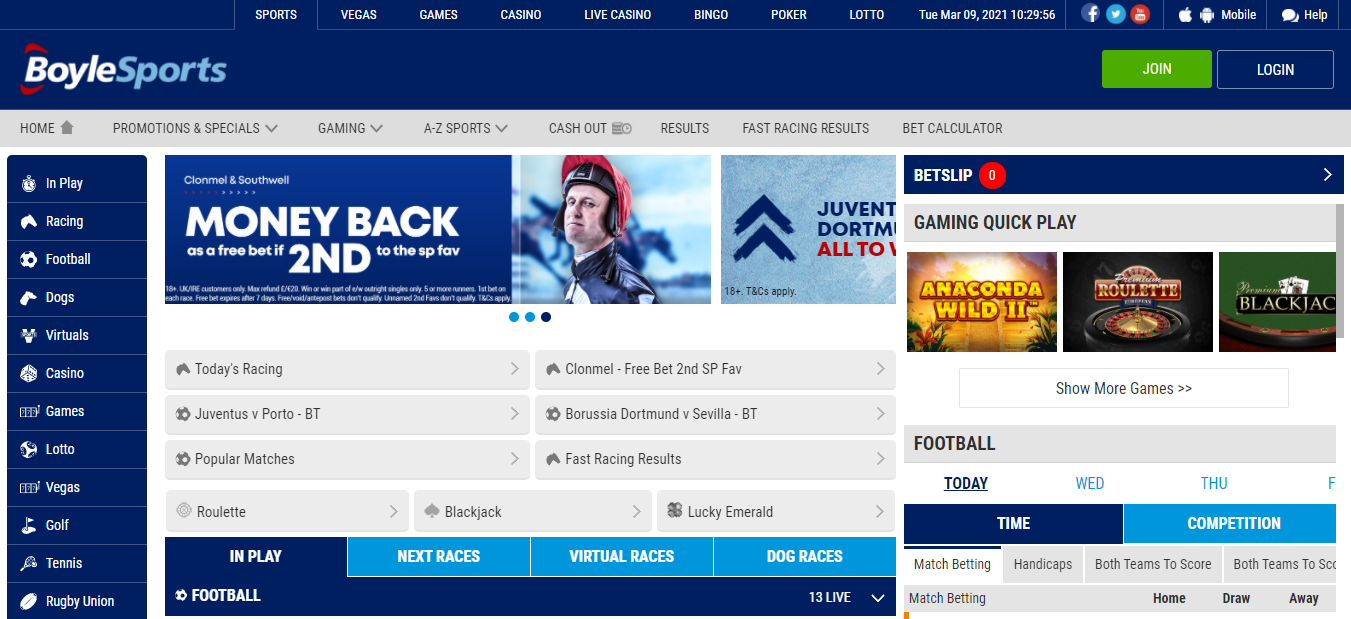The height and width of the screenshot is (619, 1351).
Task: Open Clonmel - Free Bet 2nd SP Fav link
Action: click(x=716, y=369)
